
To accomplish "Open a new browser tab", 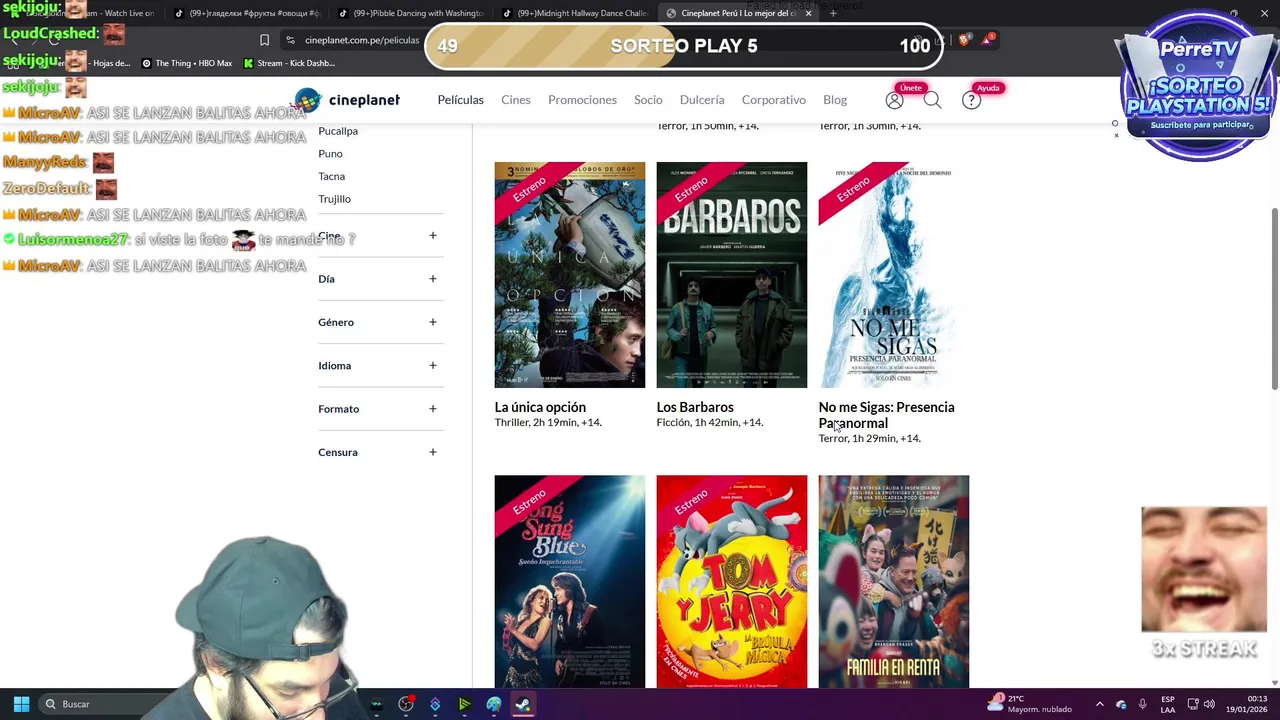I will (833, 13).
